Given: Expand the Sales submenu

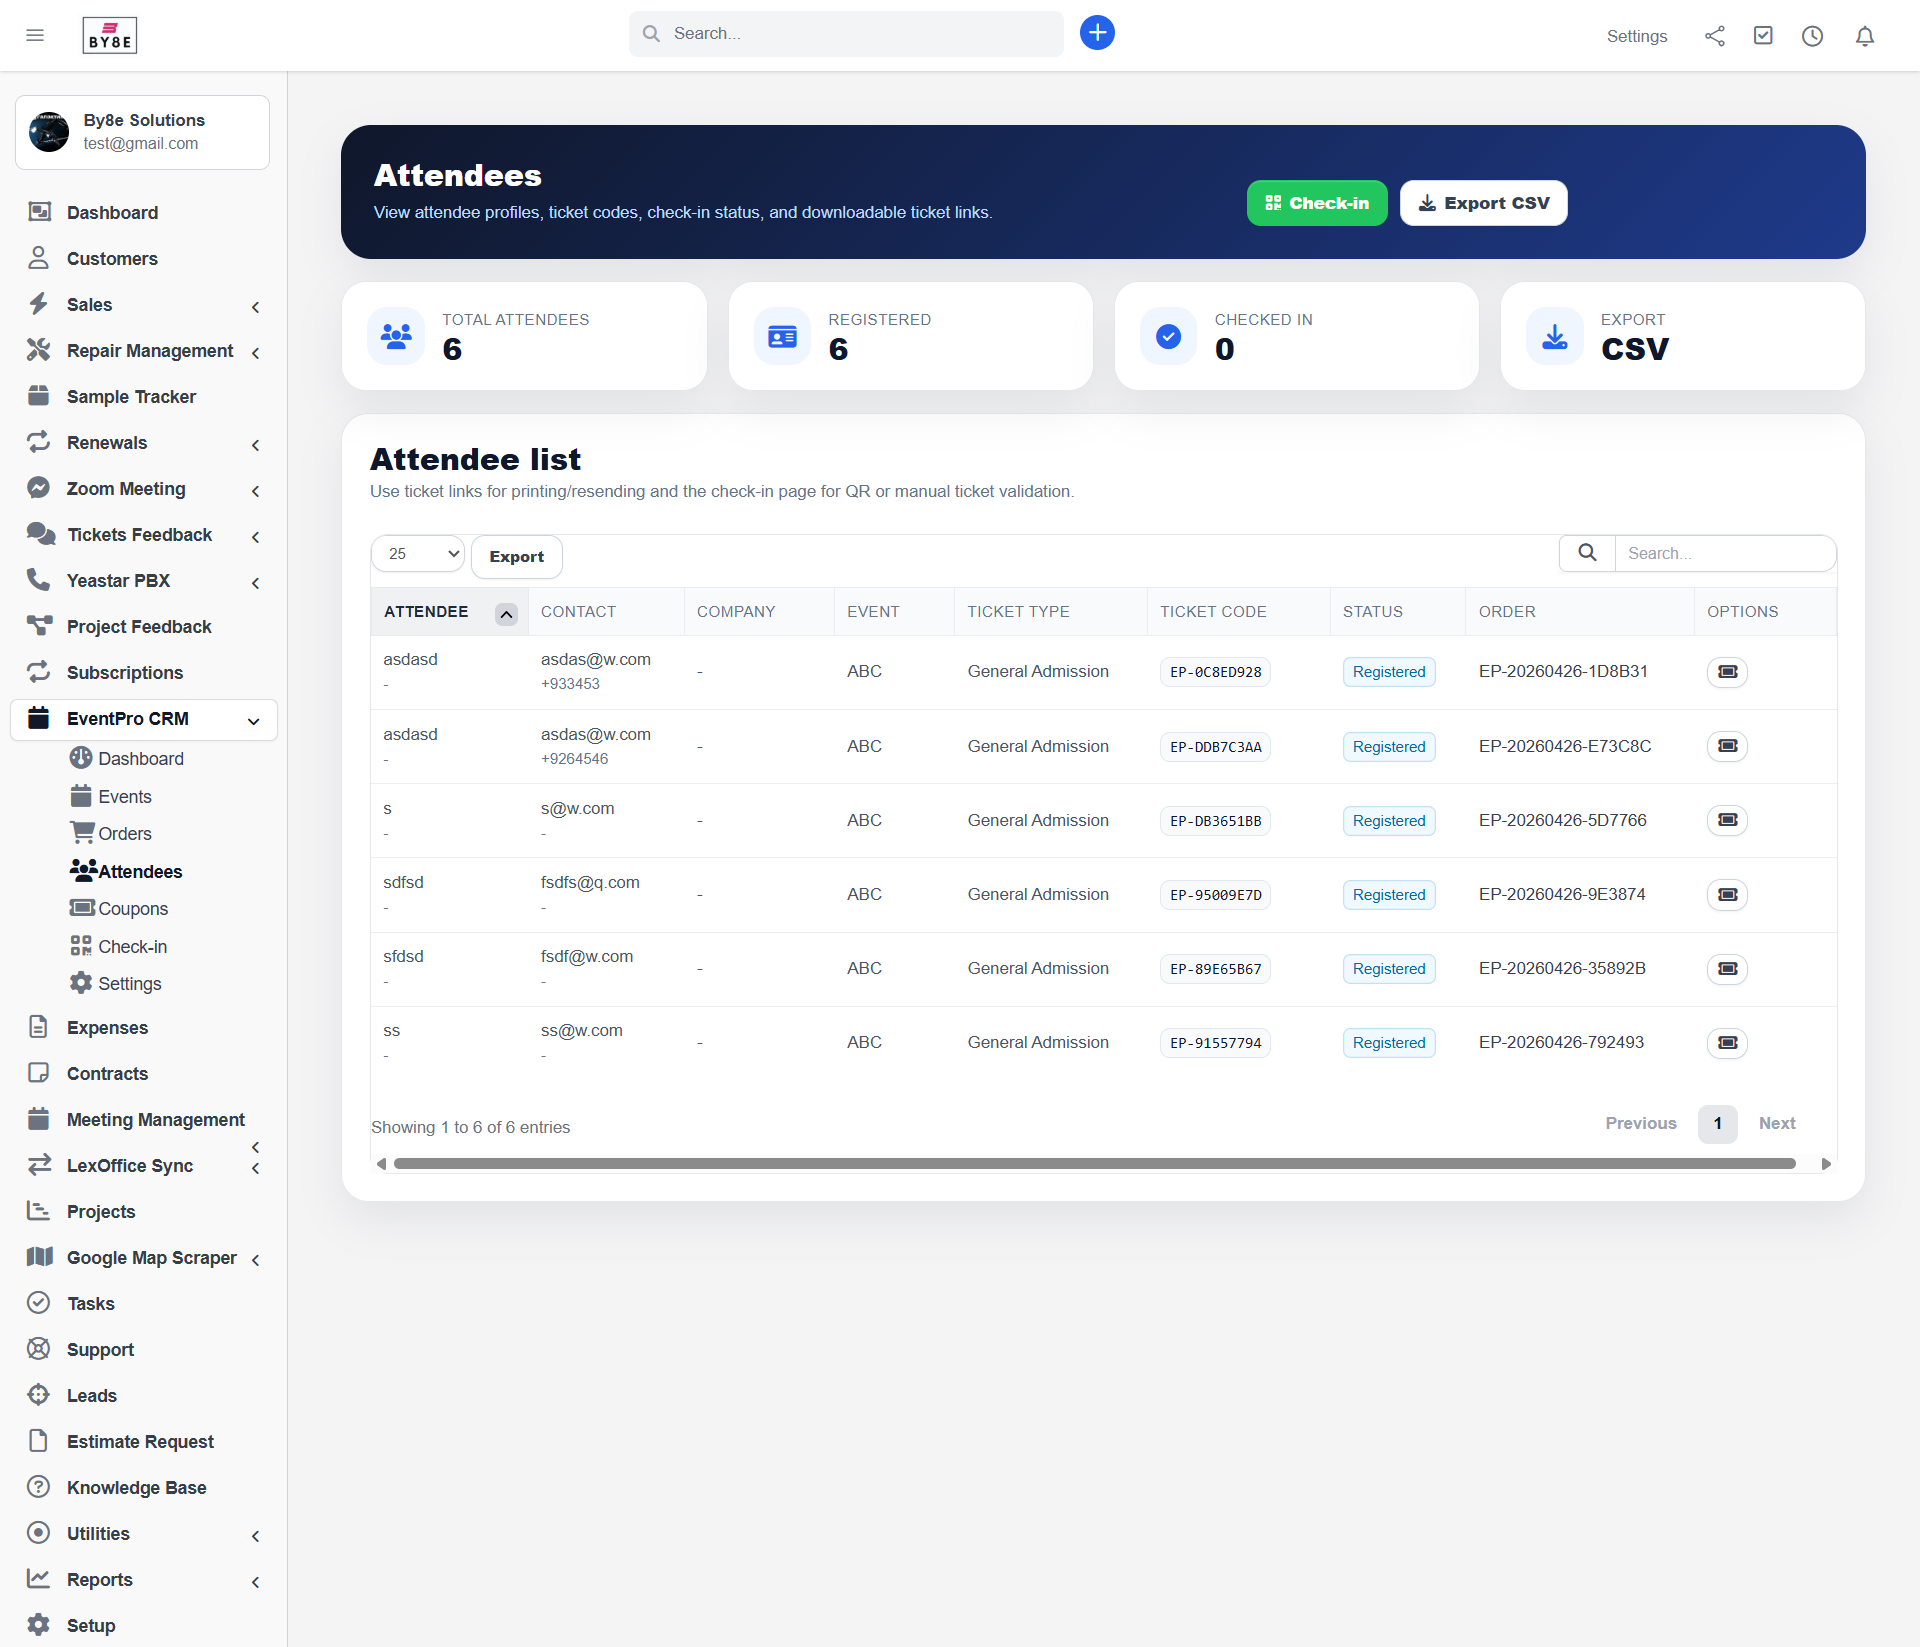Looking at the screenshot, I should click(255, 306).
